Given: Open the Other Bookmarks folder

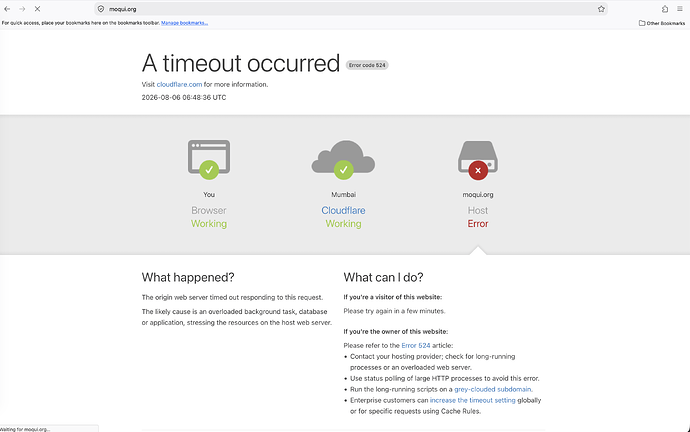Looking at the screenshot, I should click(x=662, y=23).
